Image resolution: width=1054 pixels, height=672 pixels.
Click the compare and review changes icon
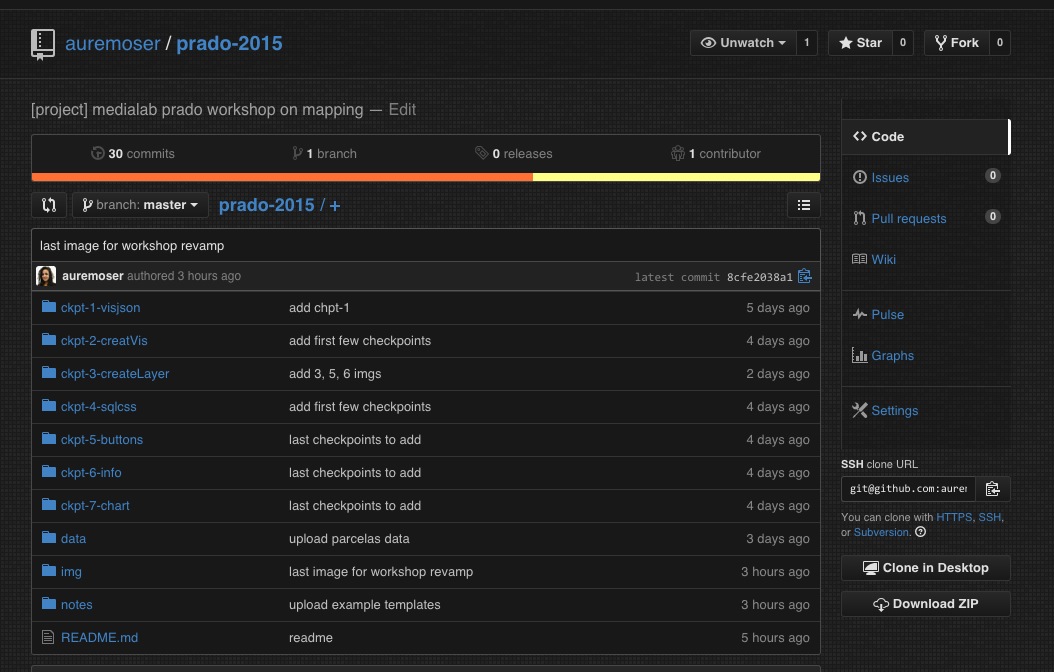tap(49, 205)
